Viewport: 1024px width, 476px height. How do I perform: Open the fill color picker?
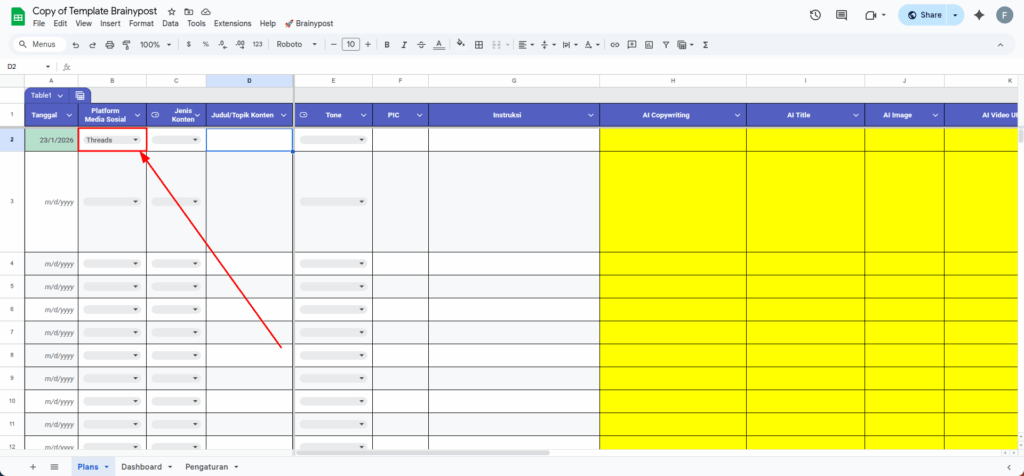(x=461, y=45)
